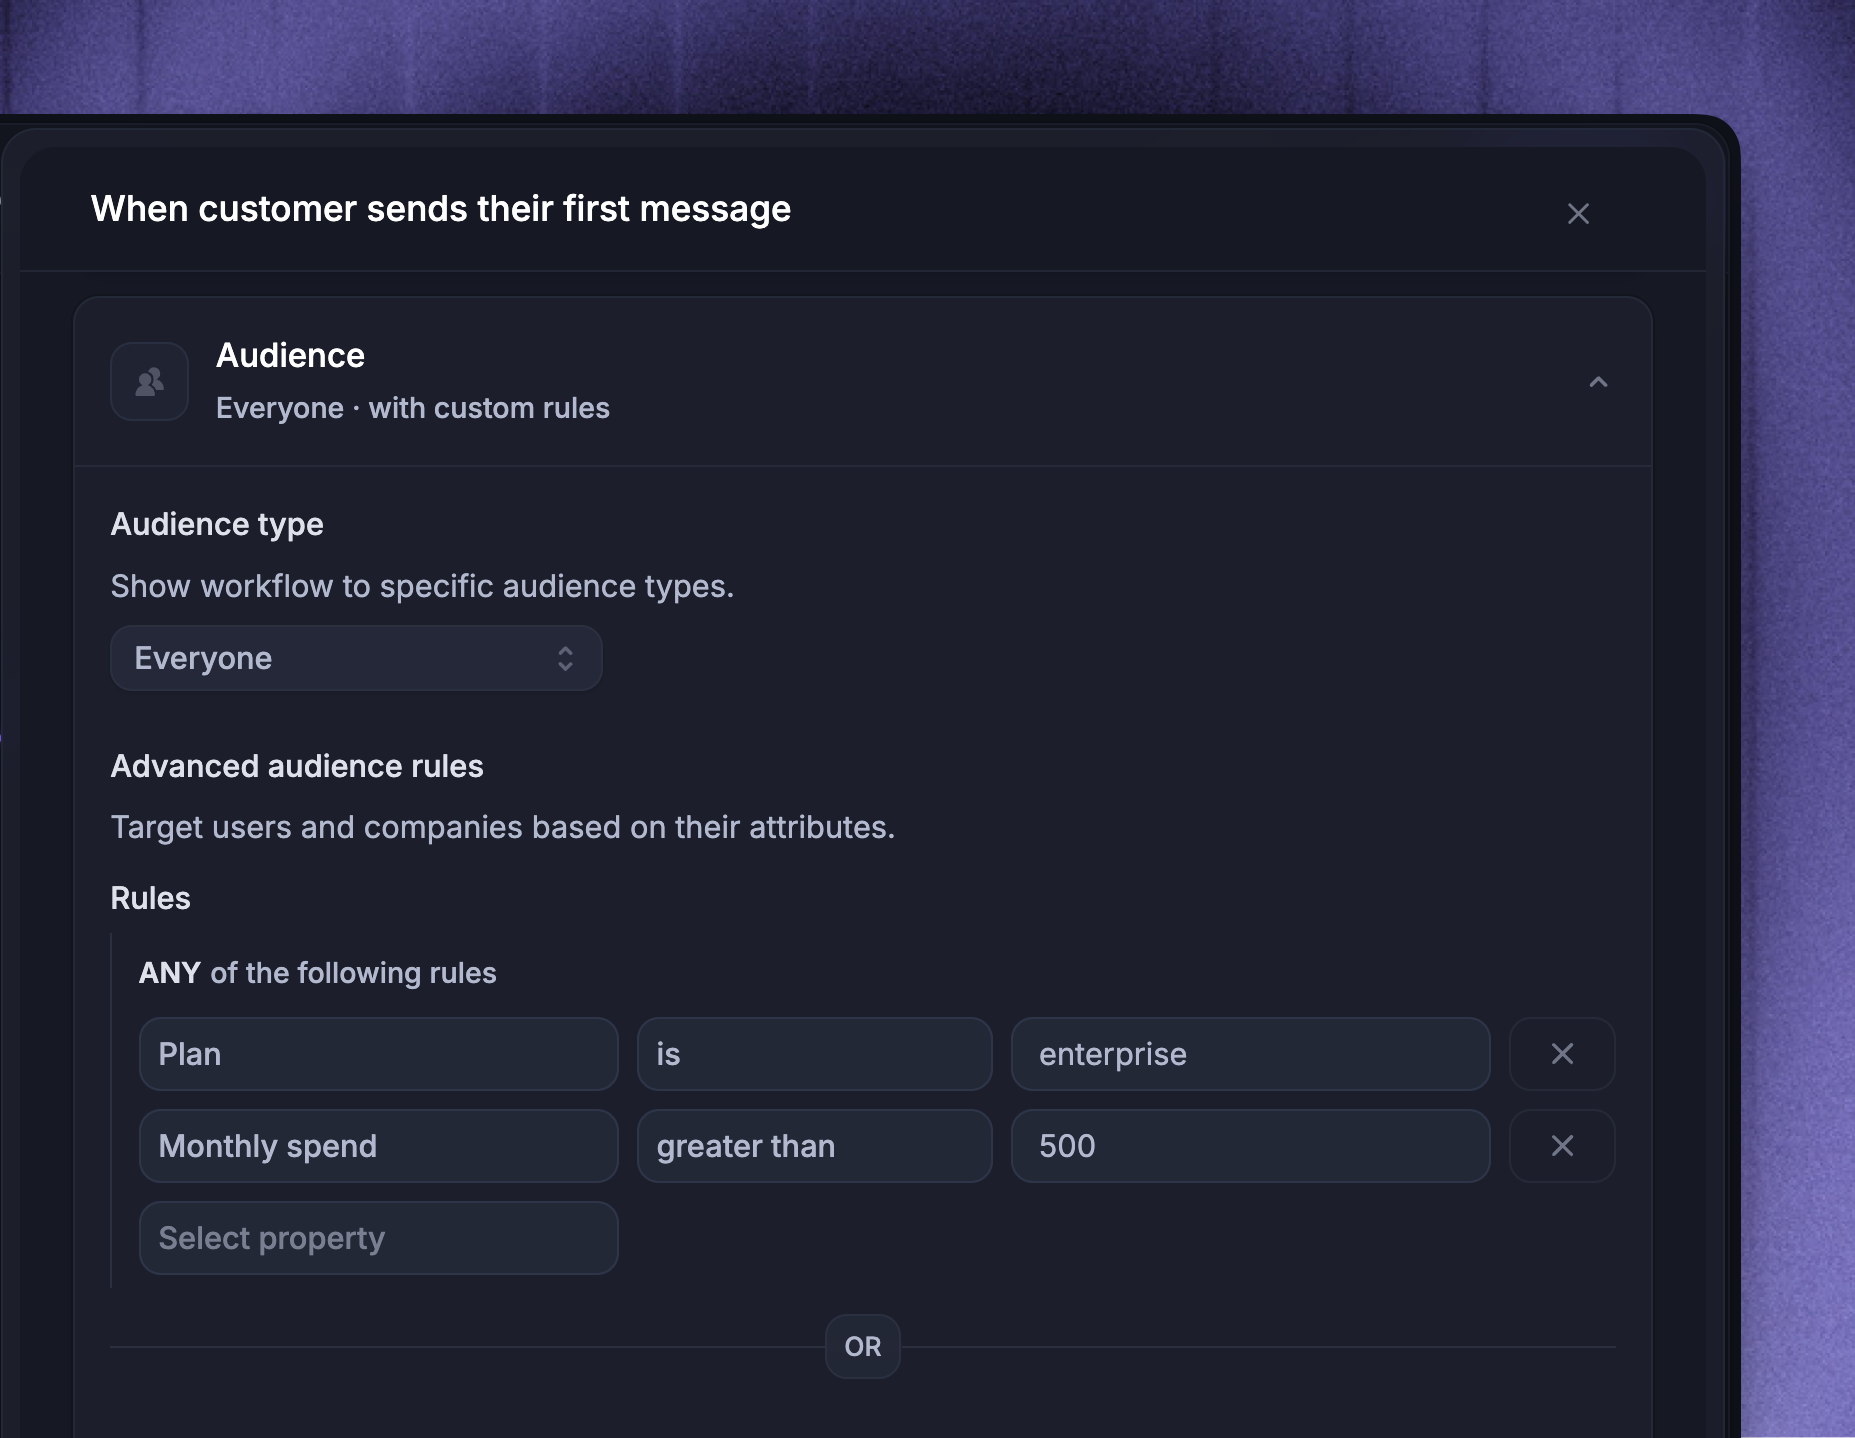Click the 'Audience' section title

pos(290,356)
